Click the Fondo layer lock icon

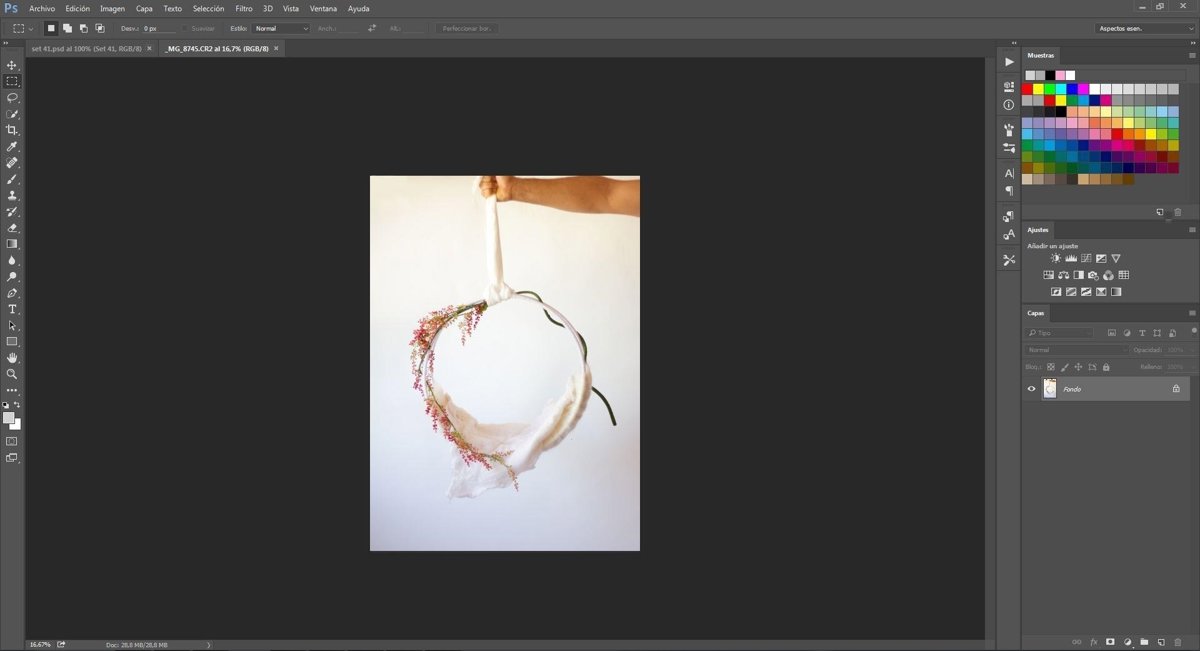click(1176, 389)
